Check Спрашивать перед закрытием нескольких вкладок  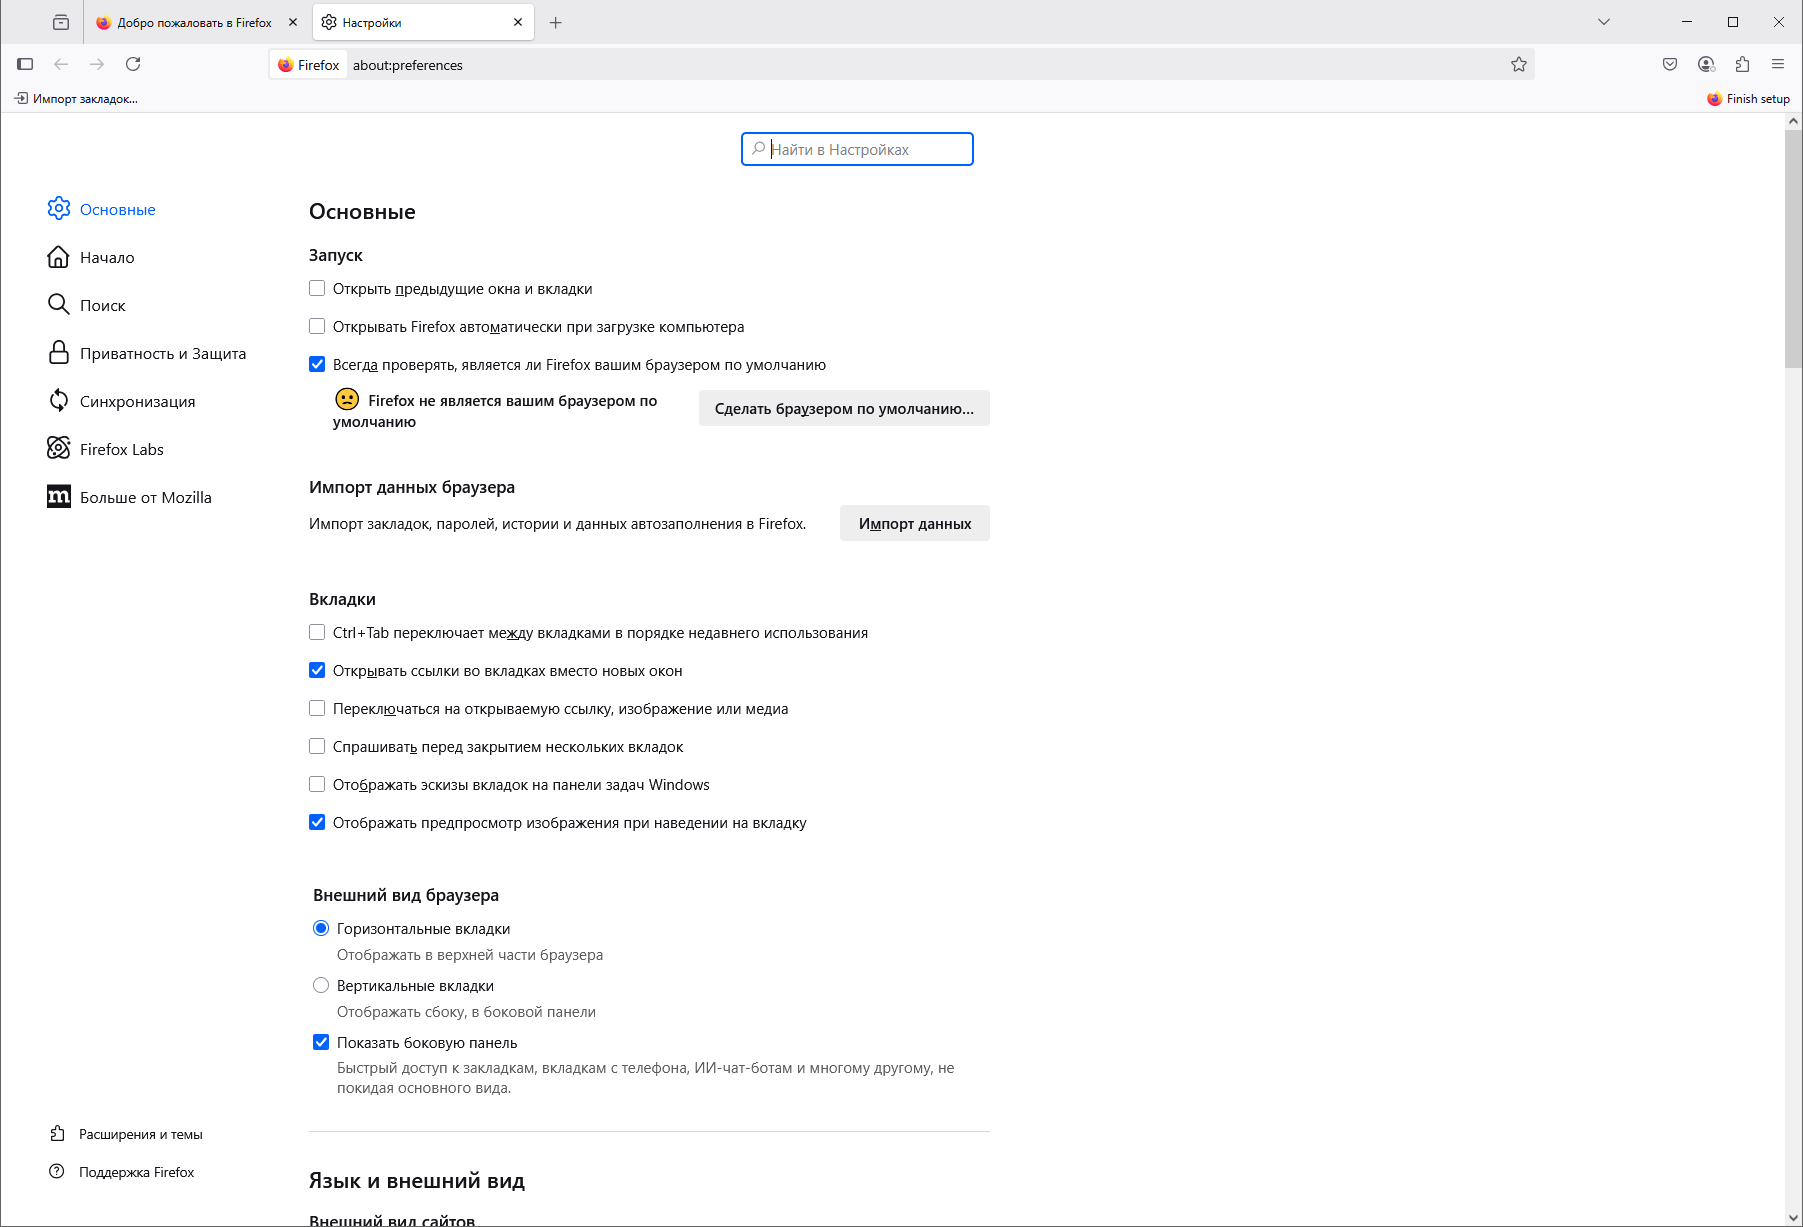317,746
